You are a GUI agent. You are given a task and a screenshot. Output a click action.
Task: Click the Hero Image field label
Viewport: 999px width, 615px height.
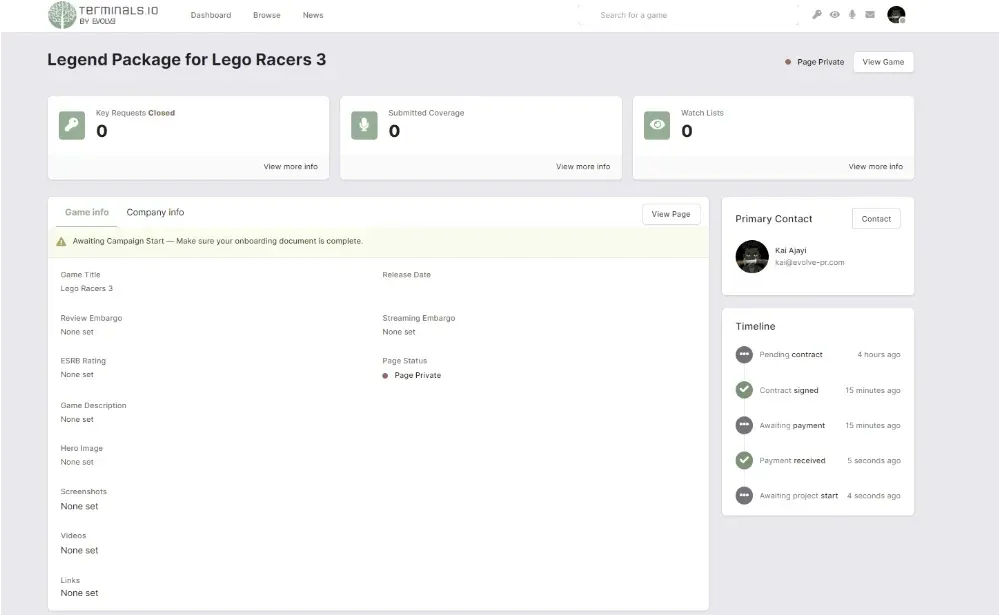[x=82, y=448]
